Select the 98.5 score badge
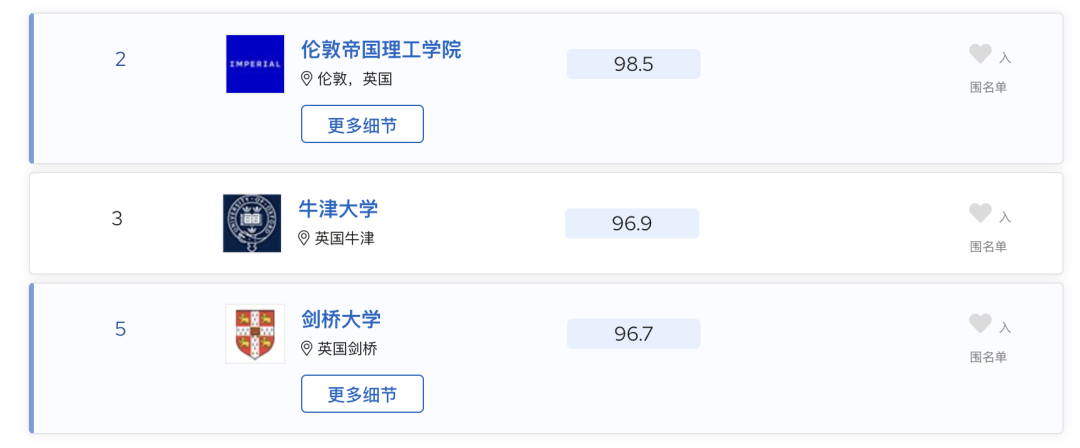Image resolution: width=1080 pixels, height=448 pixels. tap(634, 64)
